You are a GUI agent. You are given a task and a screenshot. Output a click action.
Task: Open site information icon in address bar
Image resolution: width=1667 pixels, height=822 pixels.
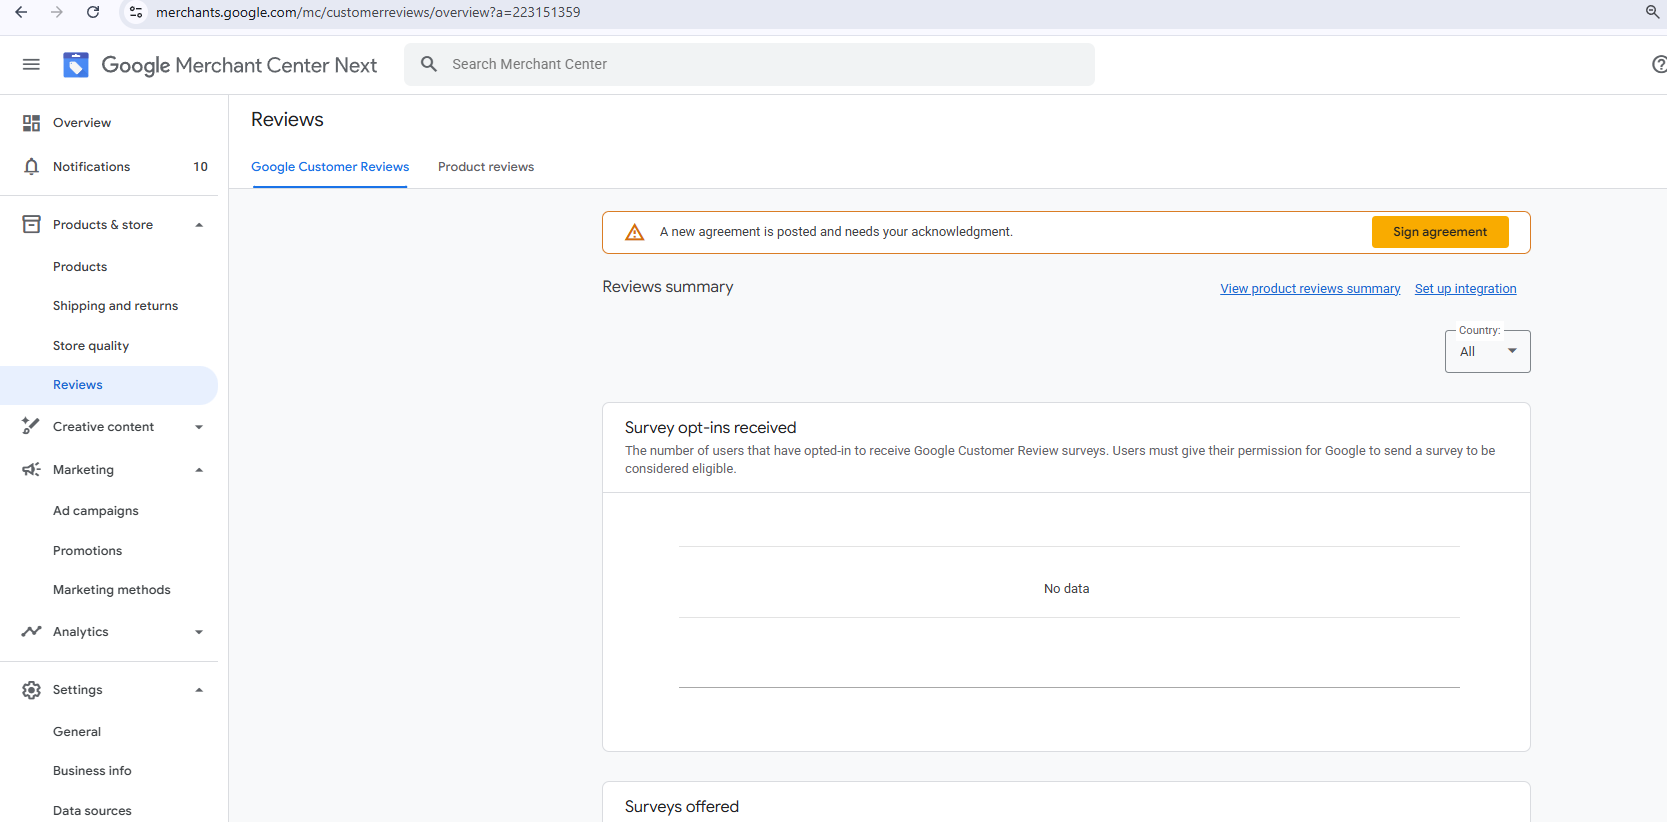coord(136,12)
